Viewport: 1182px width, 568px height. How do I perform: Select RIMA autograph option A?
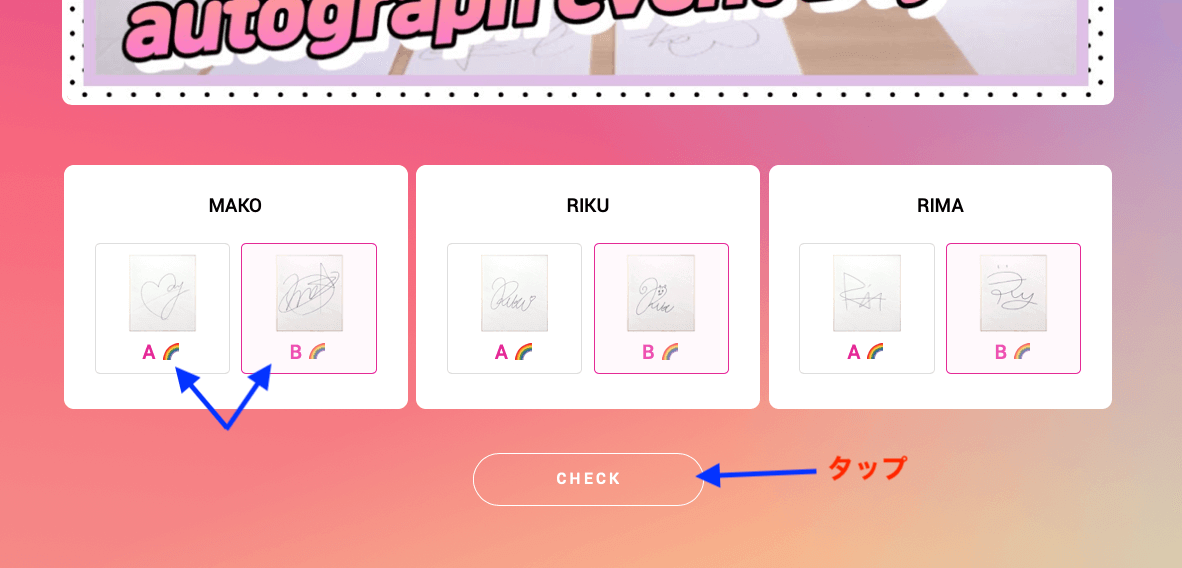(x=867, y=308)
